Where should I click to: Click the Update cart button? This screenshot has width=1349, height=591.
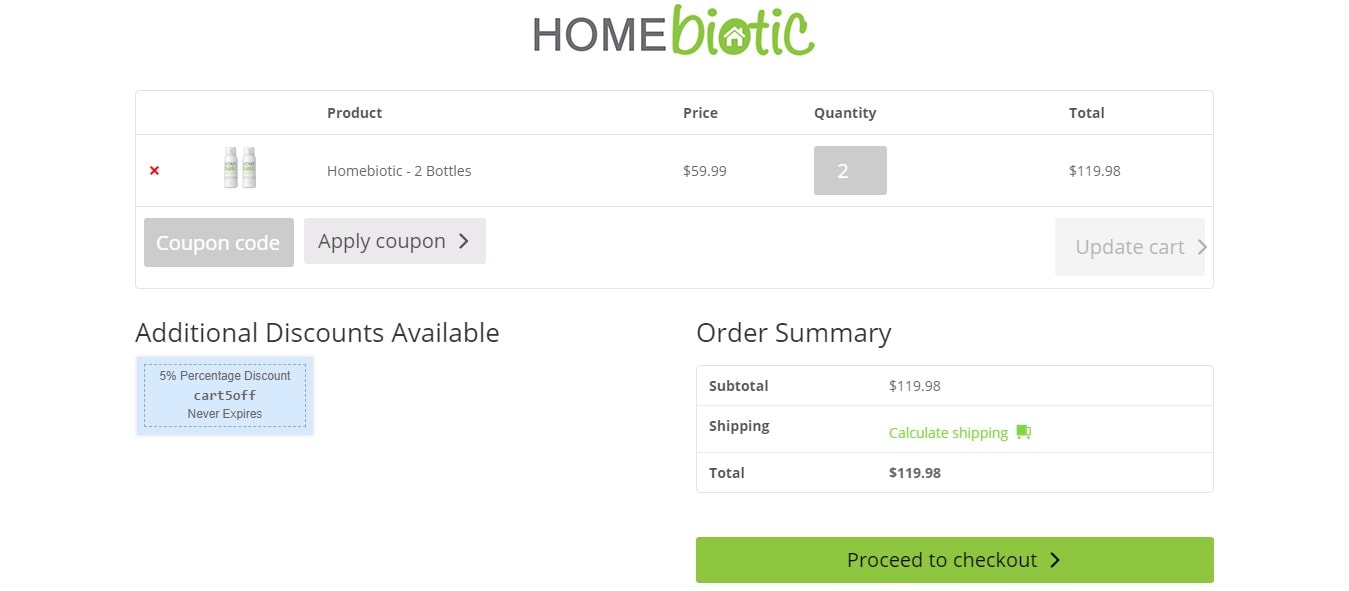coord(1130,247)
